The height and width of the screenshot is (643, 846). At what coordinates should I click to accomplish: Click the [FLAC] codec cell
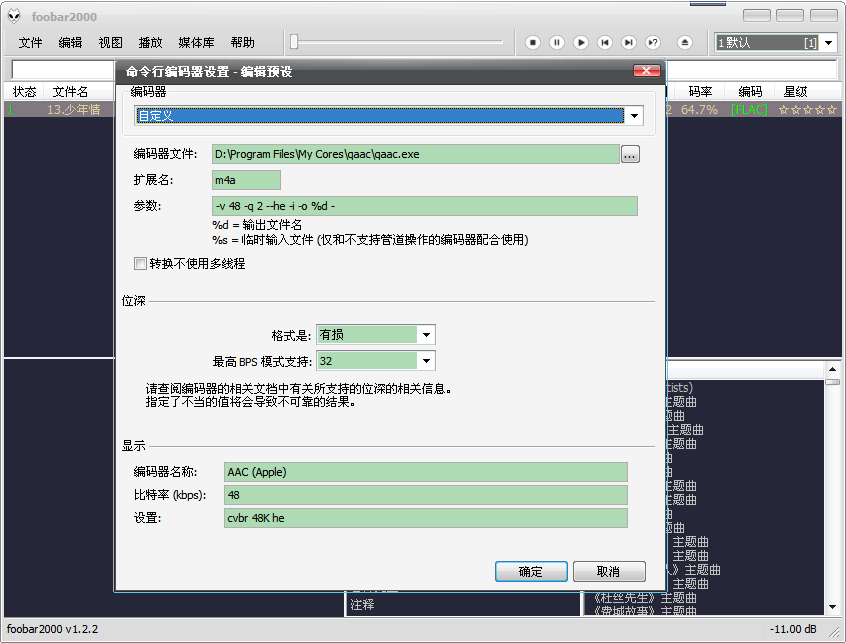pyautogui.click(x=749, y=110)
